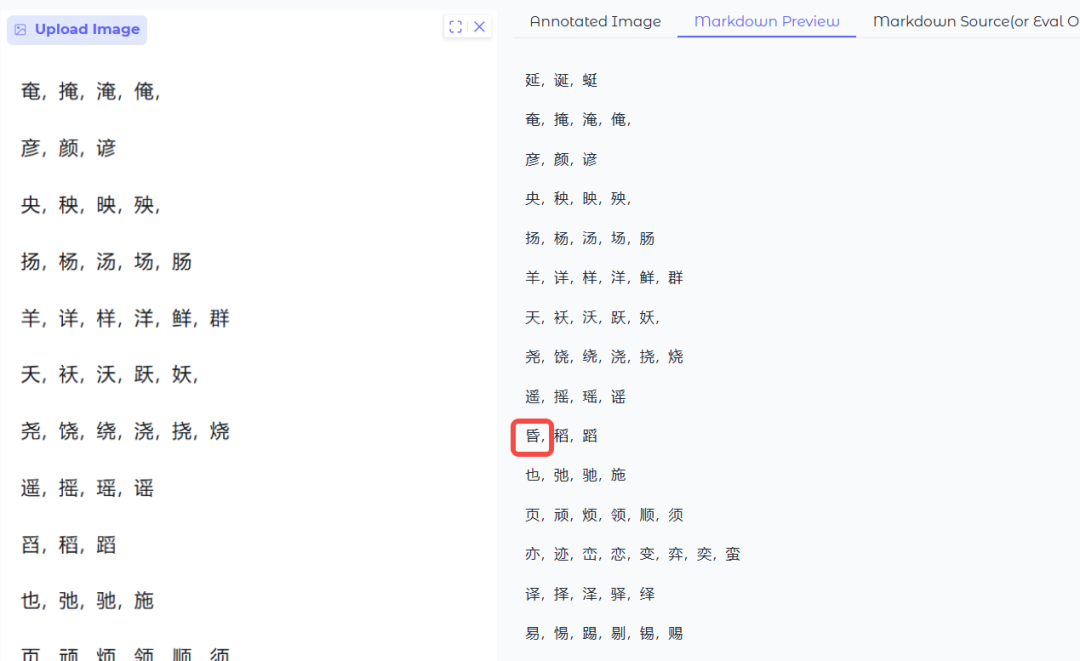Pick '页, 顽, 烦, 领, 顺, 须' in Markdown Preview
Image resolution: width=1080 pixels, height=661 pixels.
click(x=604, y=515)
